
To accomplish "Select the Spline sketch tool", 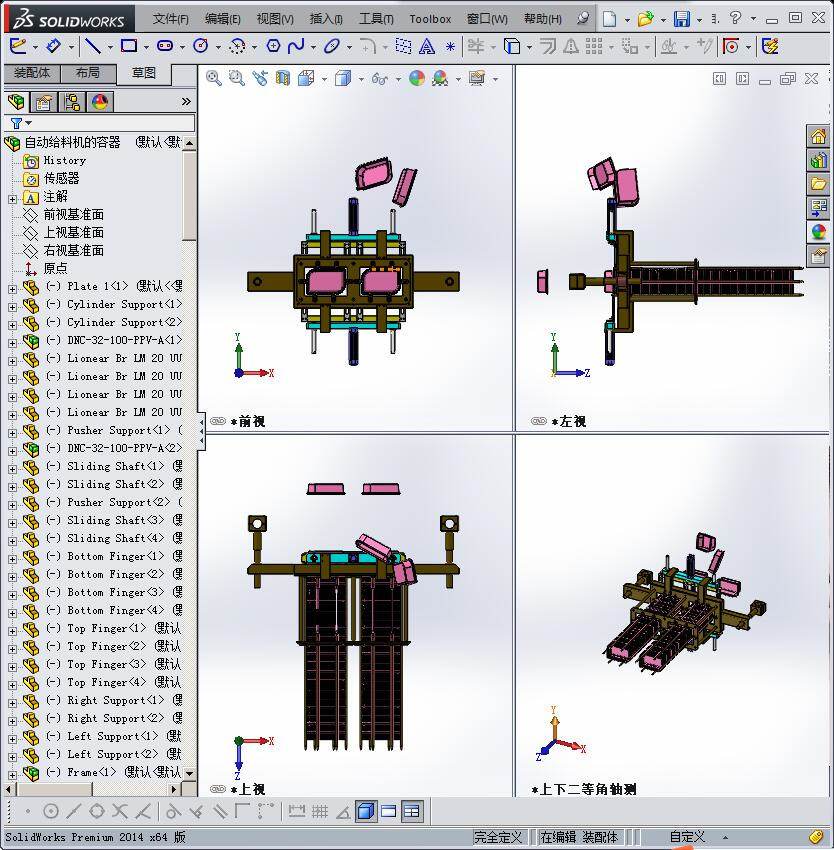I will tap(296, 47).
